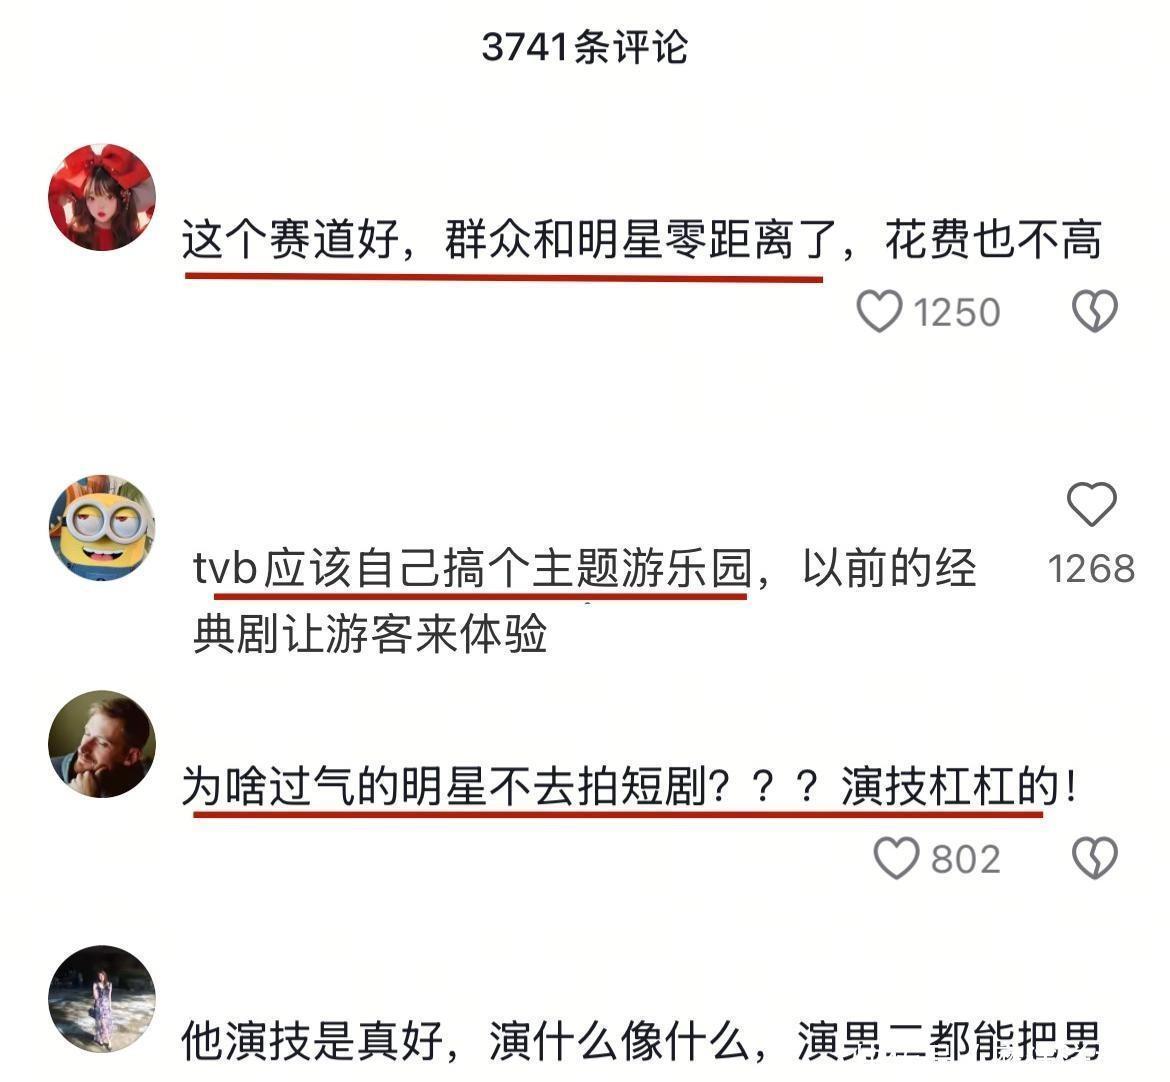
Task: Dislike the 为啥过气的明星 comment with broken heart
Action: tap(1095, 858)
